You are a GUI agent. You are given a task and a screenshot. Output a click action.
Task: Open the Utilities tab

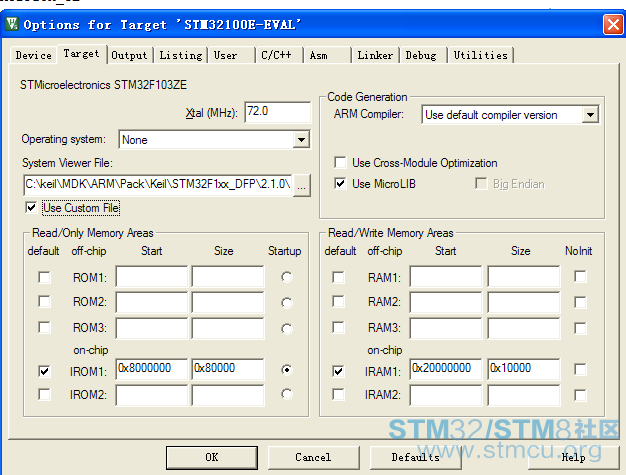[480, 55]
